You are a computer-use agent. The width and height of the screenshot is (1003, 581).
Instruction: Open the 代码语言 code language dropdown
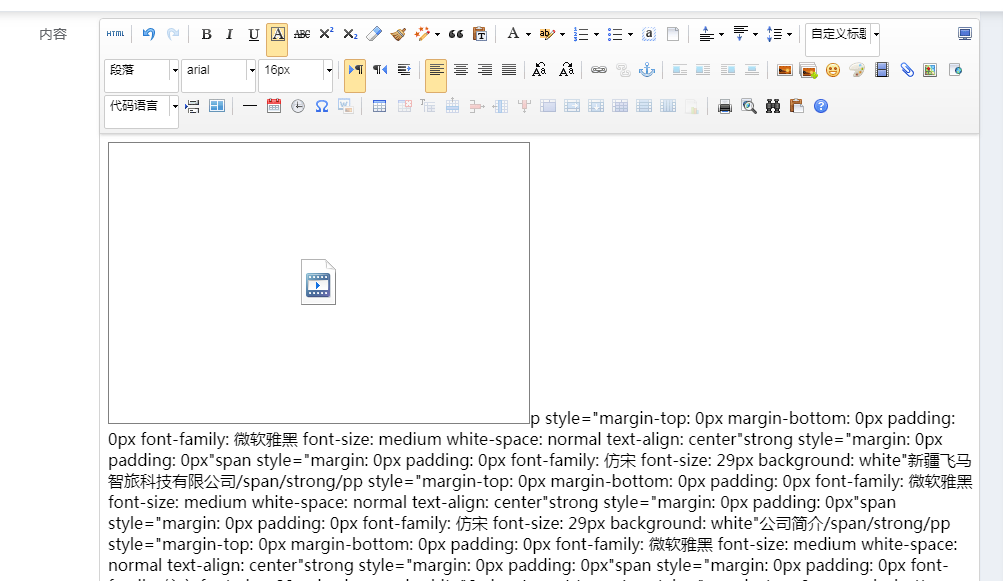(141, 106)
